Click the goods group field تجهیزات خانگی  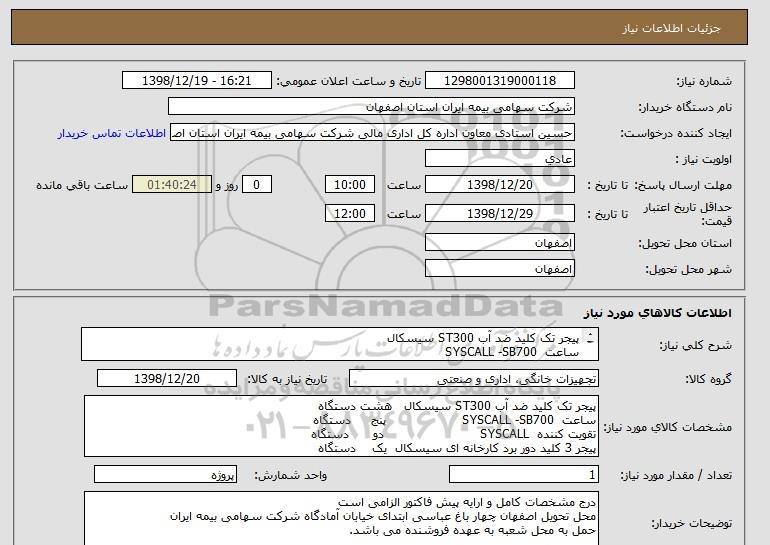(474, 379)
